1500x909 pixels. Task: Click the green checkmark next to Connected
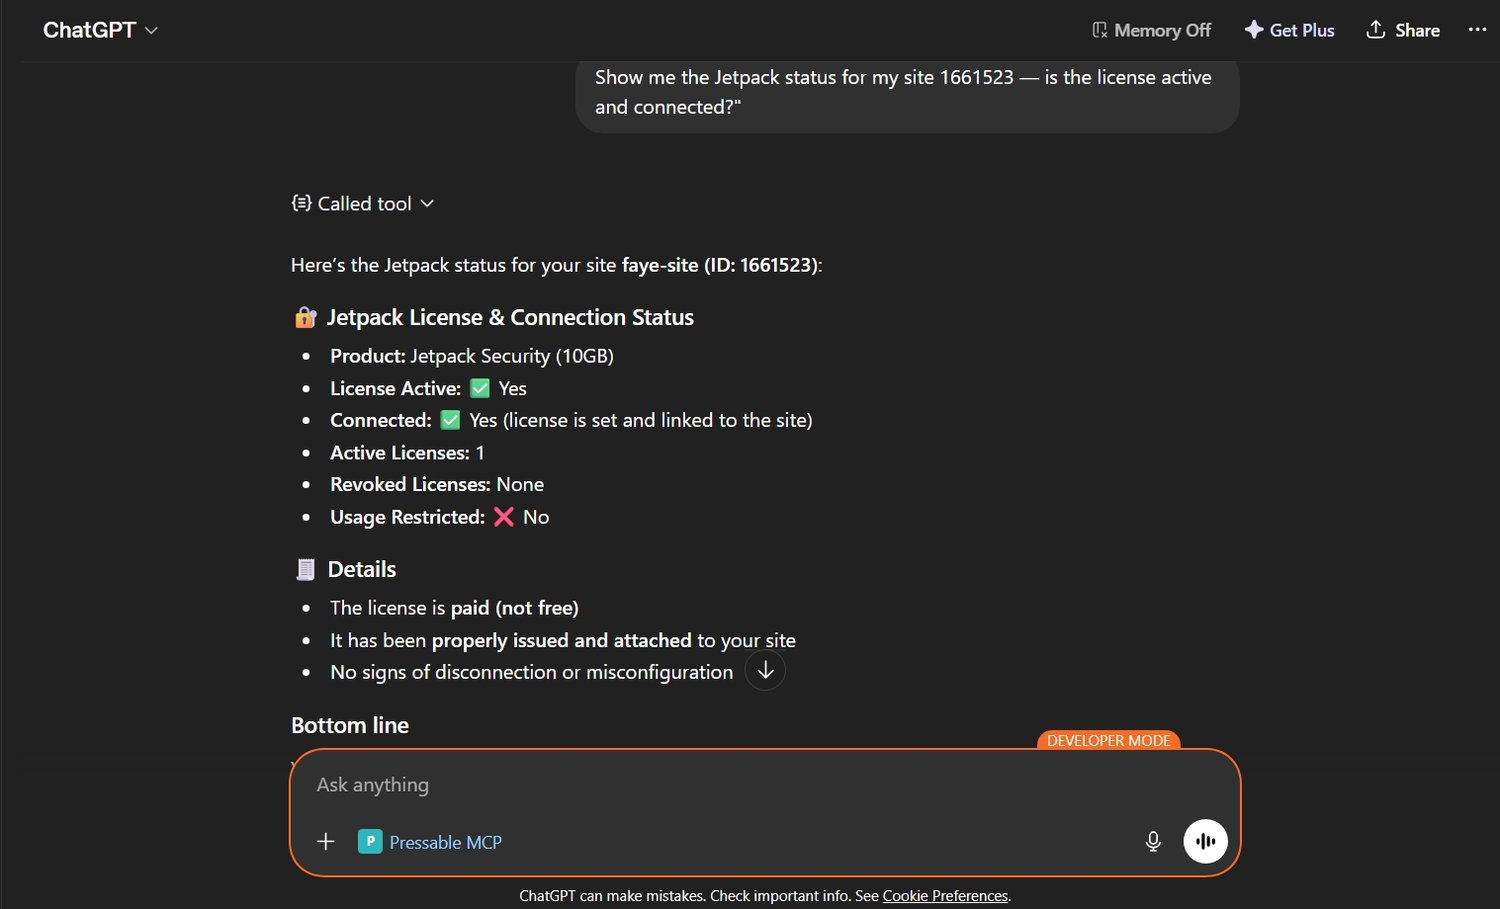click(451, 420)
